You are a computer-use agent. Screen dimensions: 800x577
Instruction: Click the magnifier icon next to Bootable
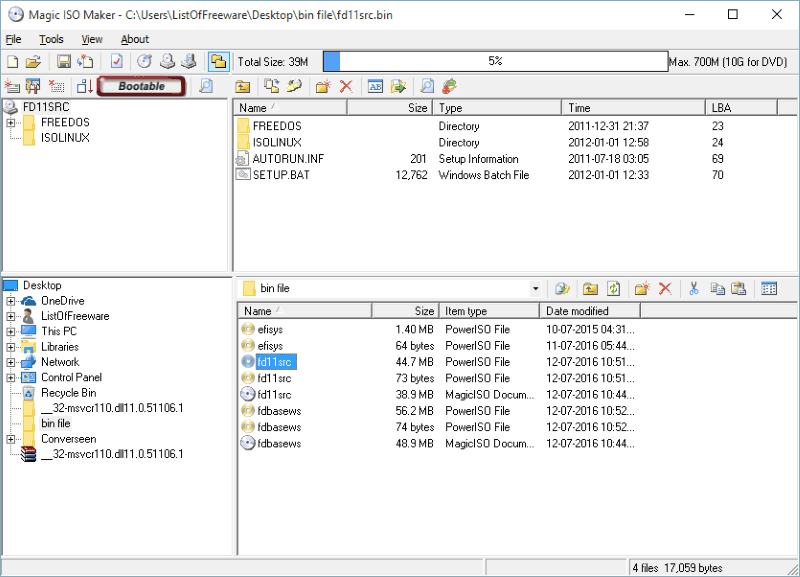(x=206, y=86)
